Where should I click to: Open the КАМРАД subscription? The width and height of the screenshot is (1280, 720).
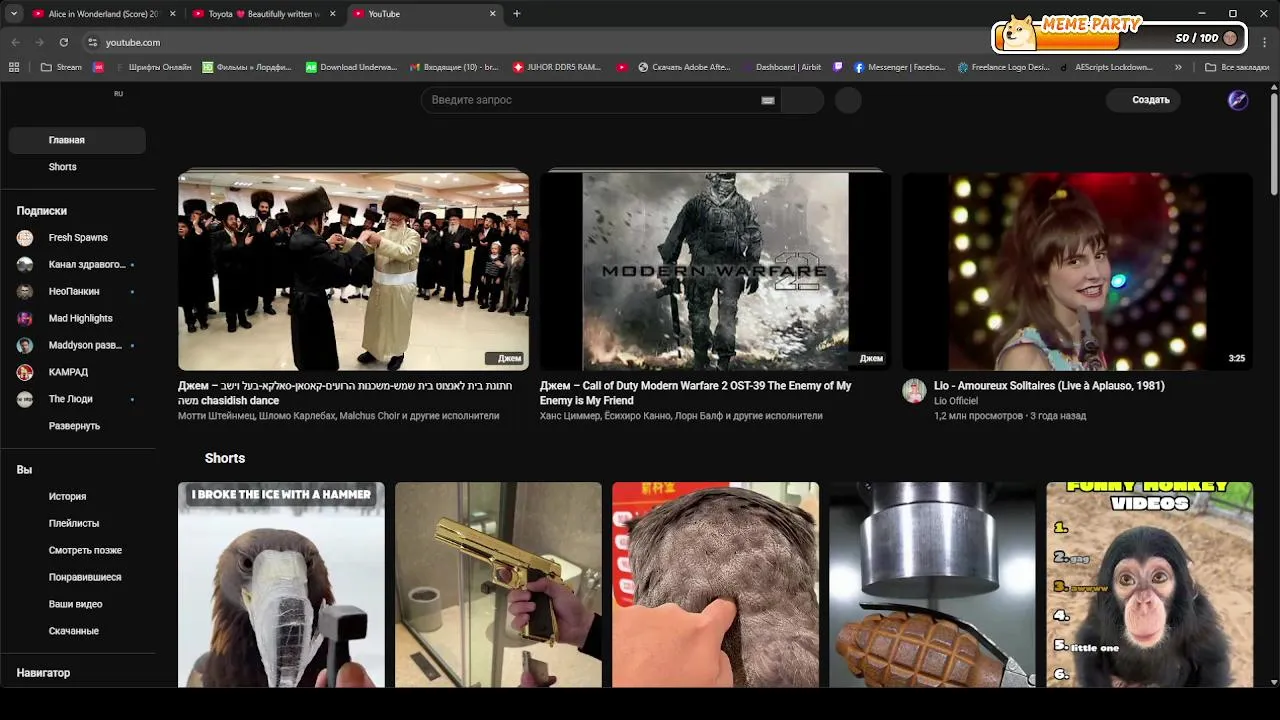coord(77,372)
